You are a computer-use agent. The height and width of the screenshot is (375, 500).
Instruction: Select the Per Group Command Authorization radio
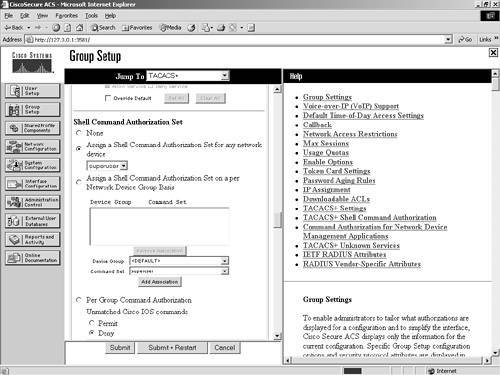point(79,300)
